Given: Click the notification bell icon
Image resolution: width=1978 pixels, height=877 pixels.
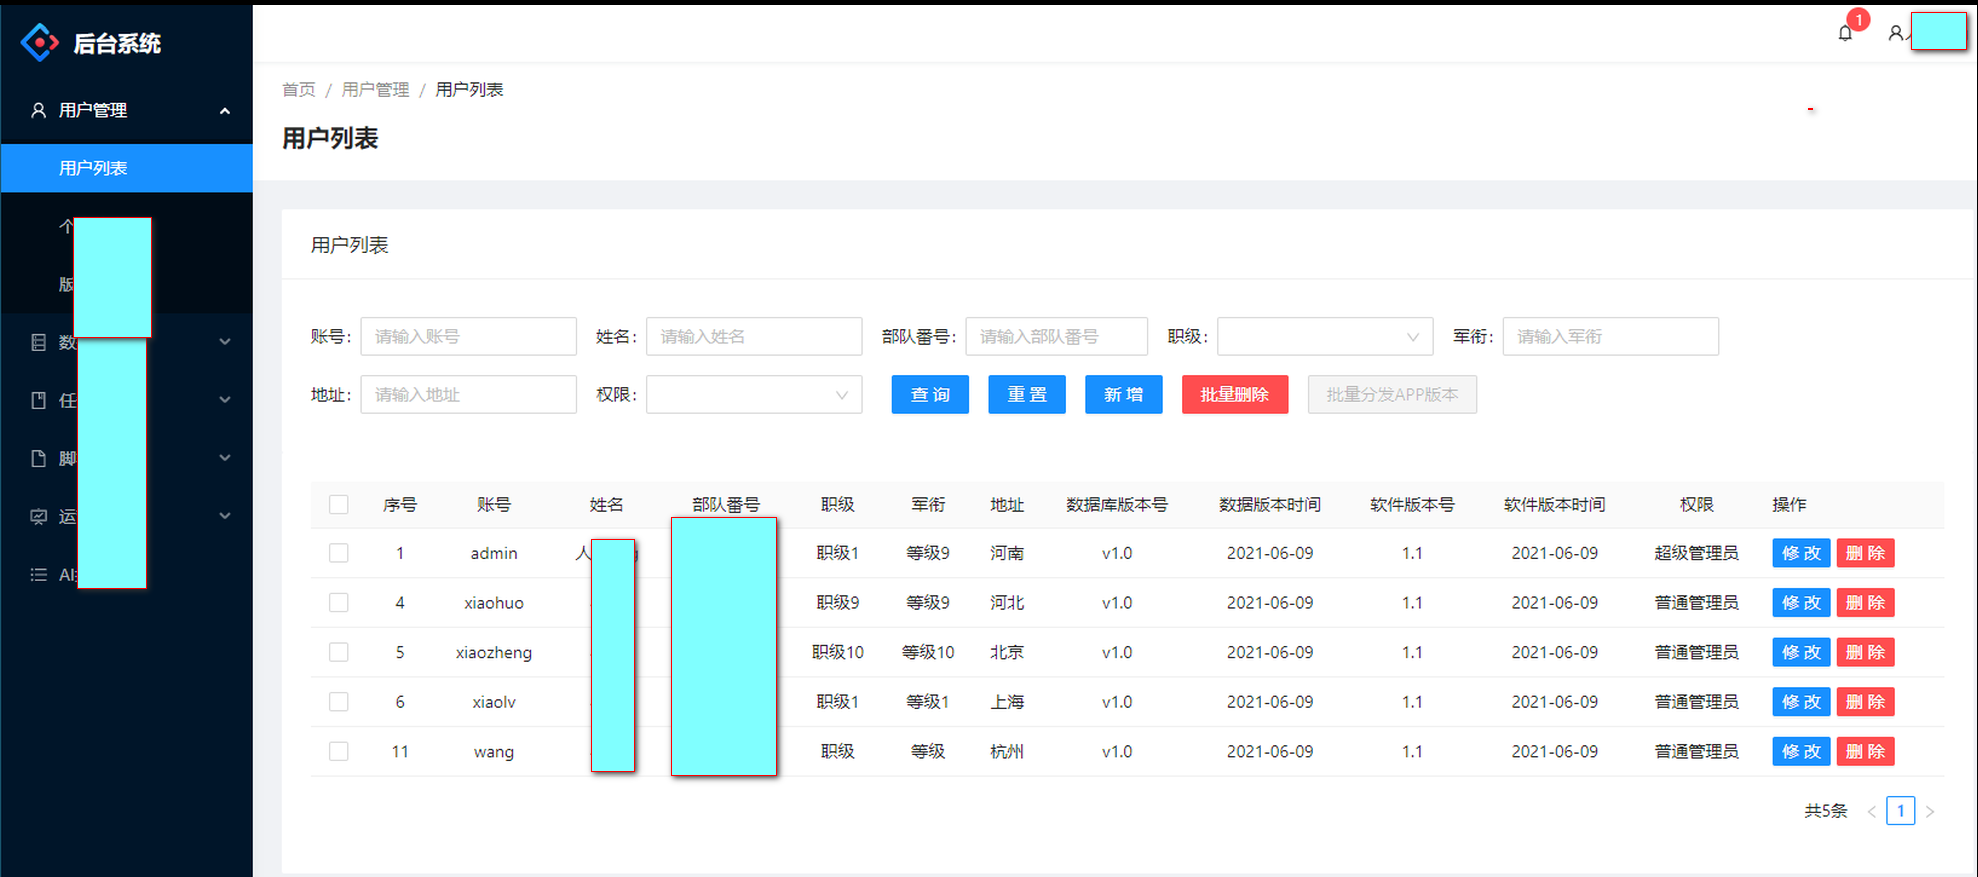Looking at the screenshot, I should 1845,33.
